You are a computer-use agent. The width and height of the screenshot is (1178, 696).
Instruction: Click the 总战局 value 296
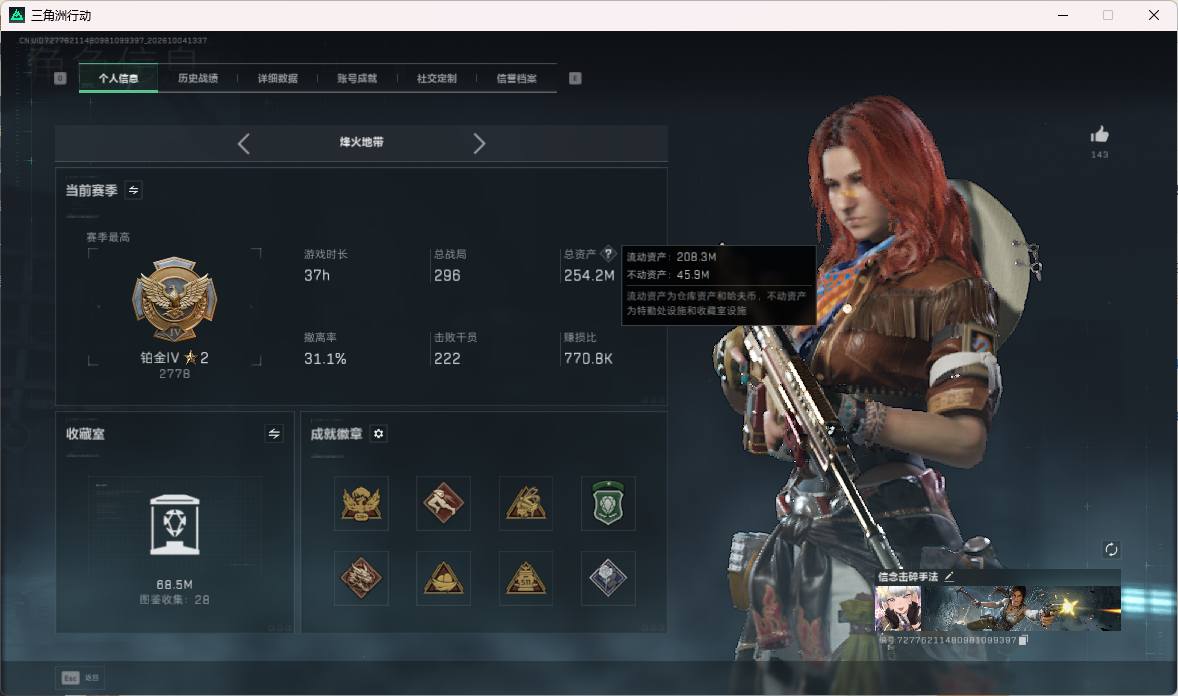447,276
